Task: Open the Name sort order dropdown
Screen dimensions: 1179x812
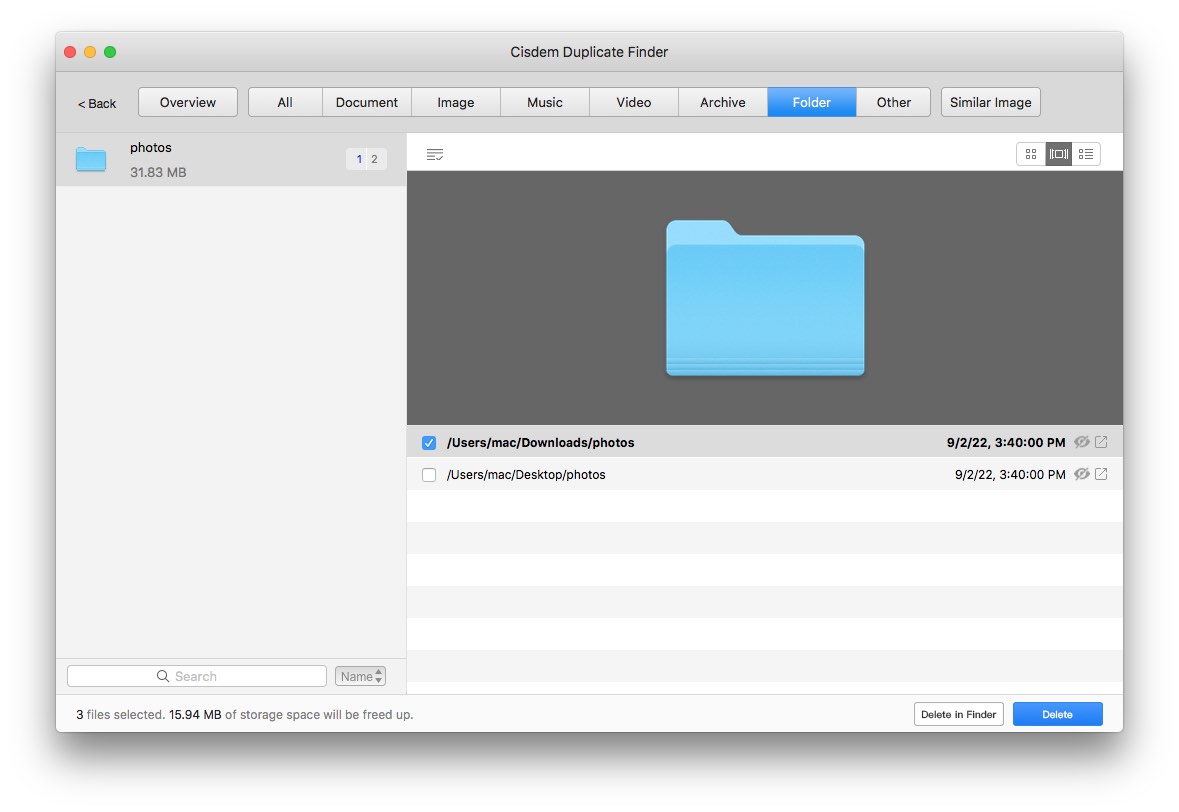Action: coord(360,676)
